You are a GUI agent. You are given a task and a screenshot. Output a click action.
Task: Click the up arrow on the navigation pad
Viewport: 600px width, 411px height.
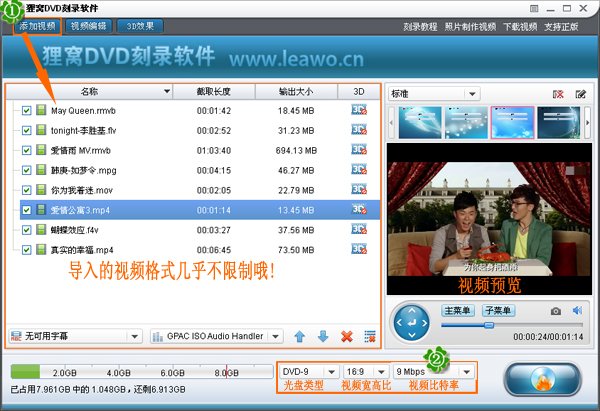(x=412, y=311)
